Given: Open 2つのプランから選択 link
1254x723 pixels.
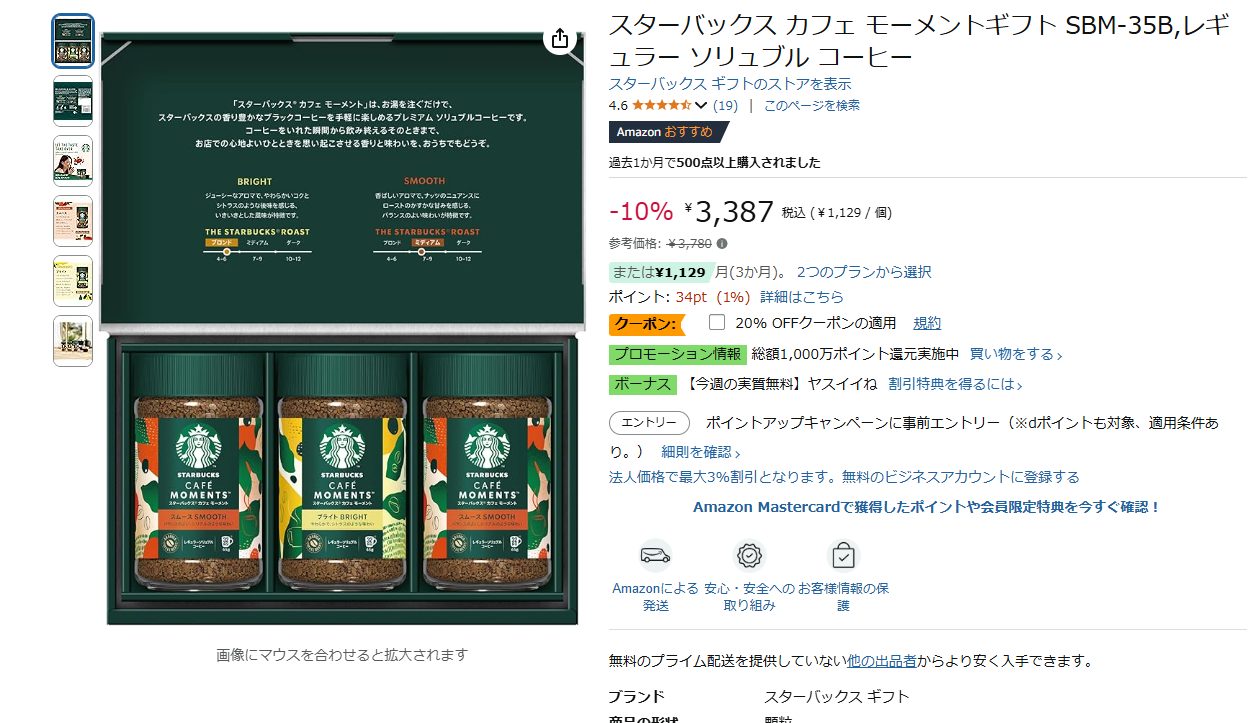Looking at the screenshot, I should pyautogui.click(x=864, y=272).
